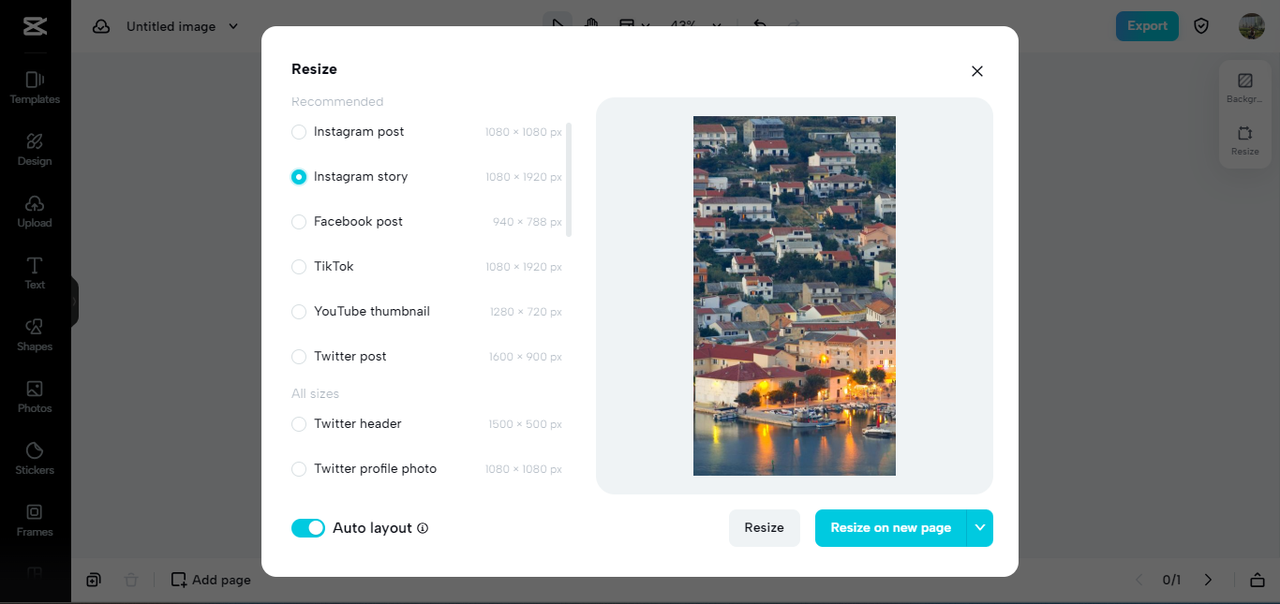This screenshot has height=604, width=1280.
Task: Click the page panel icon at bottom right
Action: coord(1258,580)
